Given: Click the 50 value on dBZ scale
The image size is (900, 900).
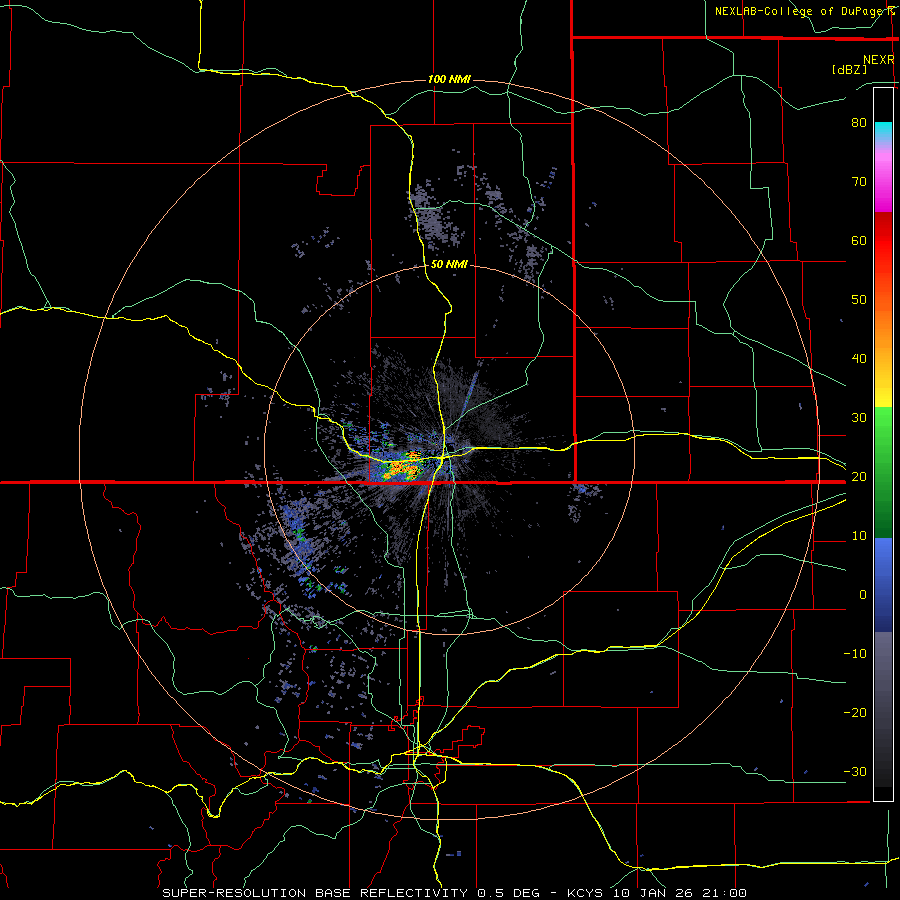Looking at the screenshot, I should click(x=859, y=300).
